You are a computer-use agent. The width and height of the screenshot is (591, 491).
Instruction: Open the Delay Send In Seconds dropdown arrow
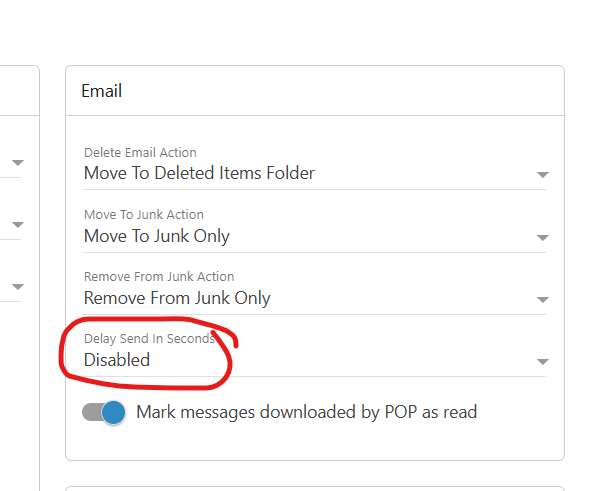[542, 362]
